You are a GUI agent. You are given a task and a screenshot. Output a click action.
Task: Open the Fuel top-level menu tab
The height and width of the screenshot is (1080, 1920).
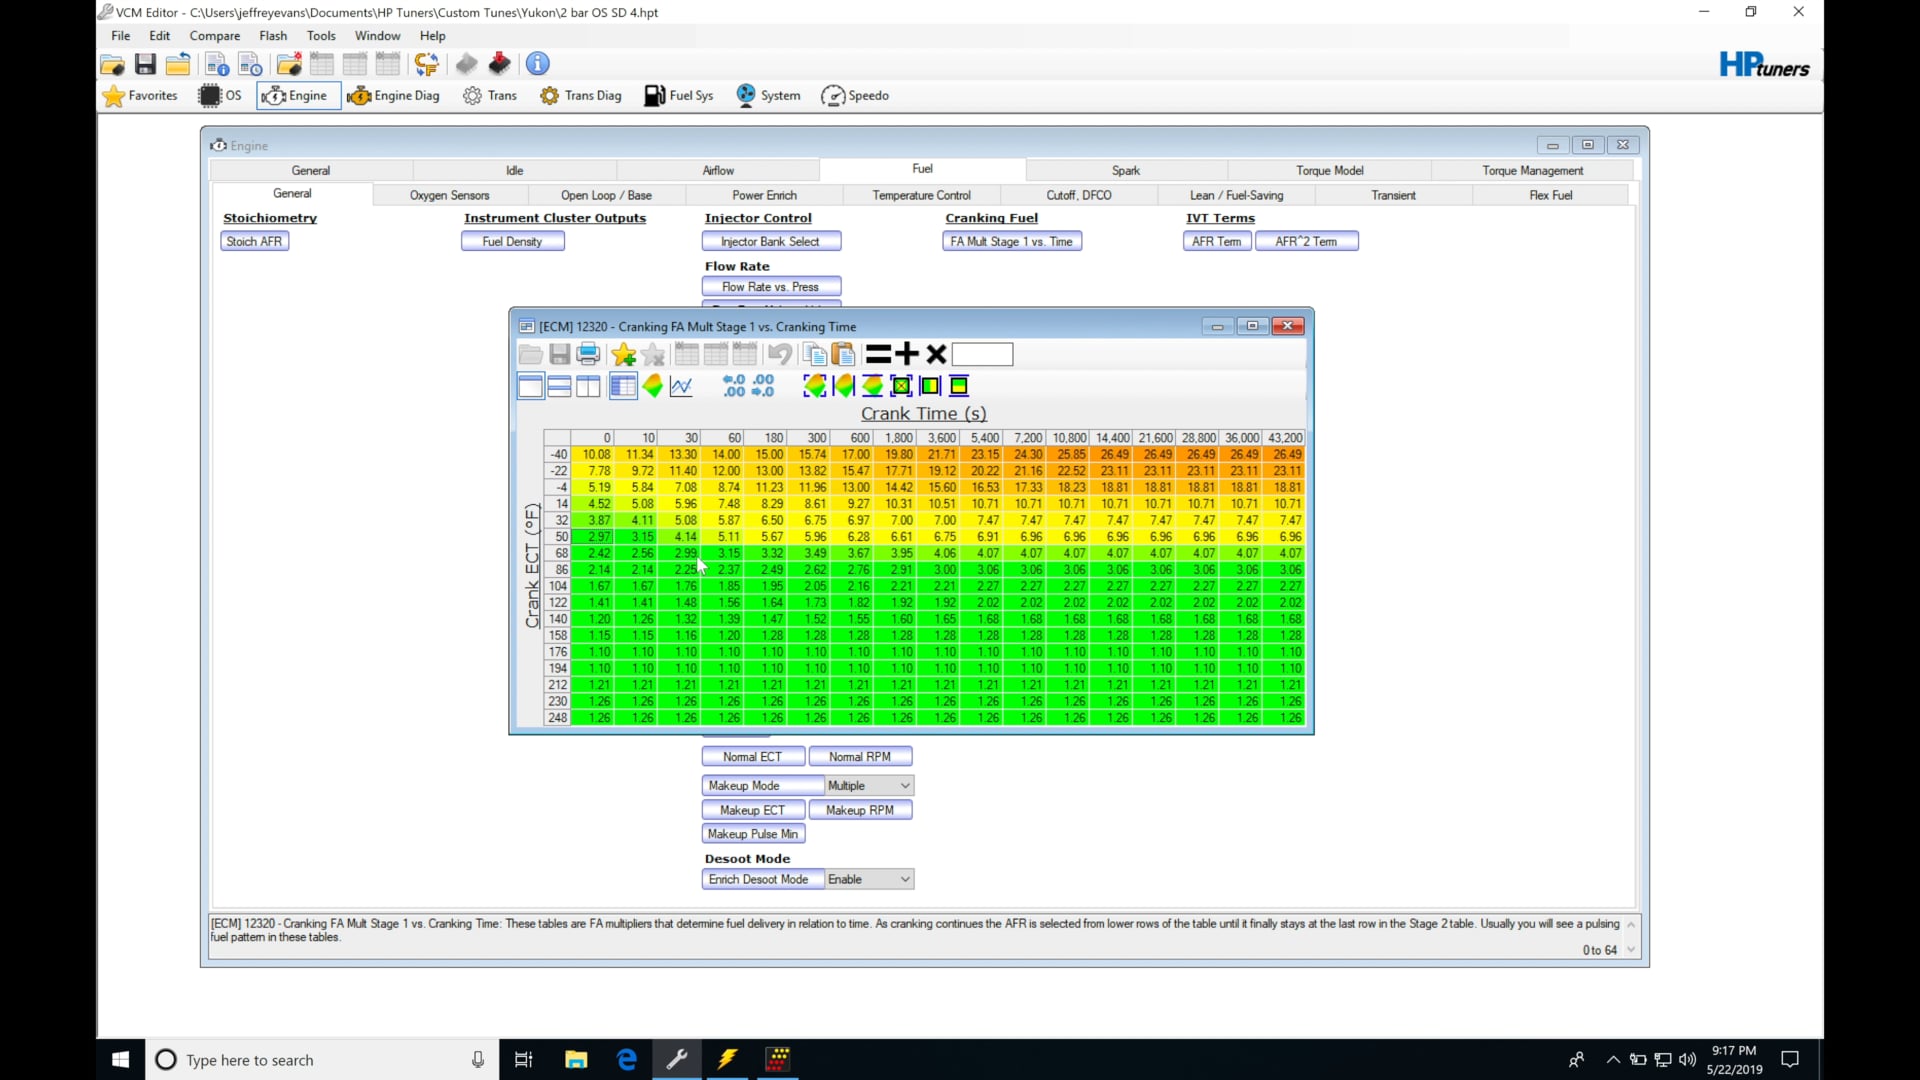922,169
